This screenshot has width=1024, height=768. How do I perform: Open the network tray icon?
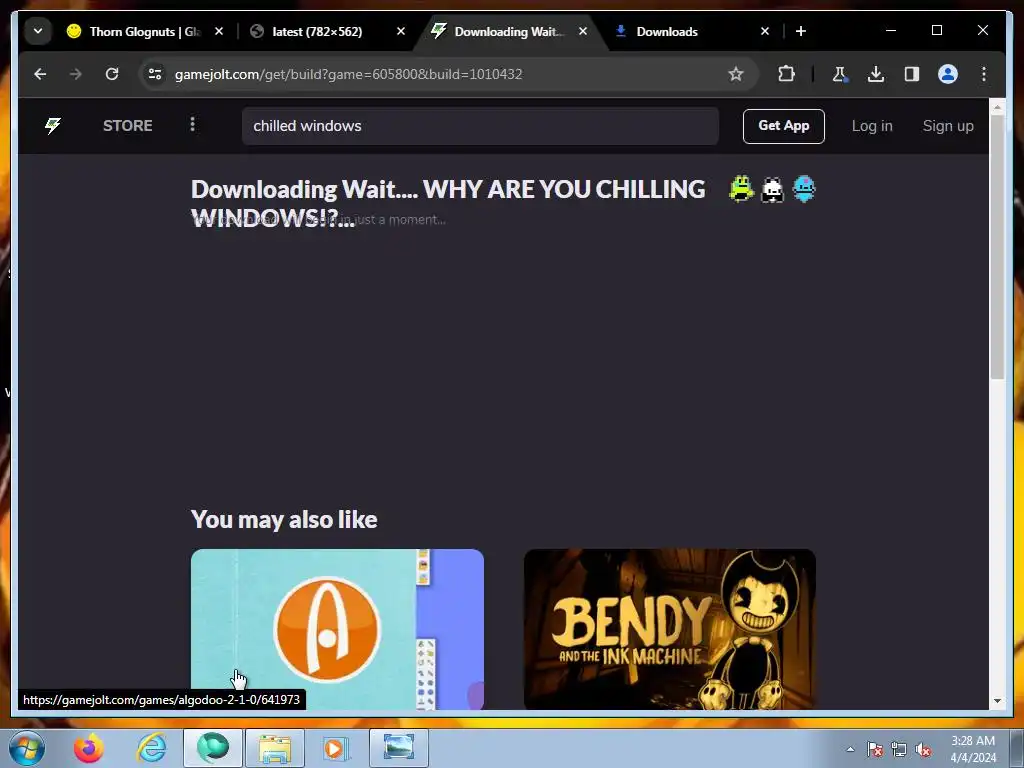[899, 749]
